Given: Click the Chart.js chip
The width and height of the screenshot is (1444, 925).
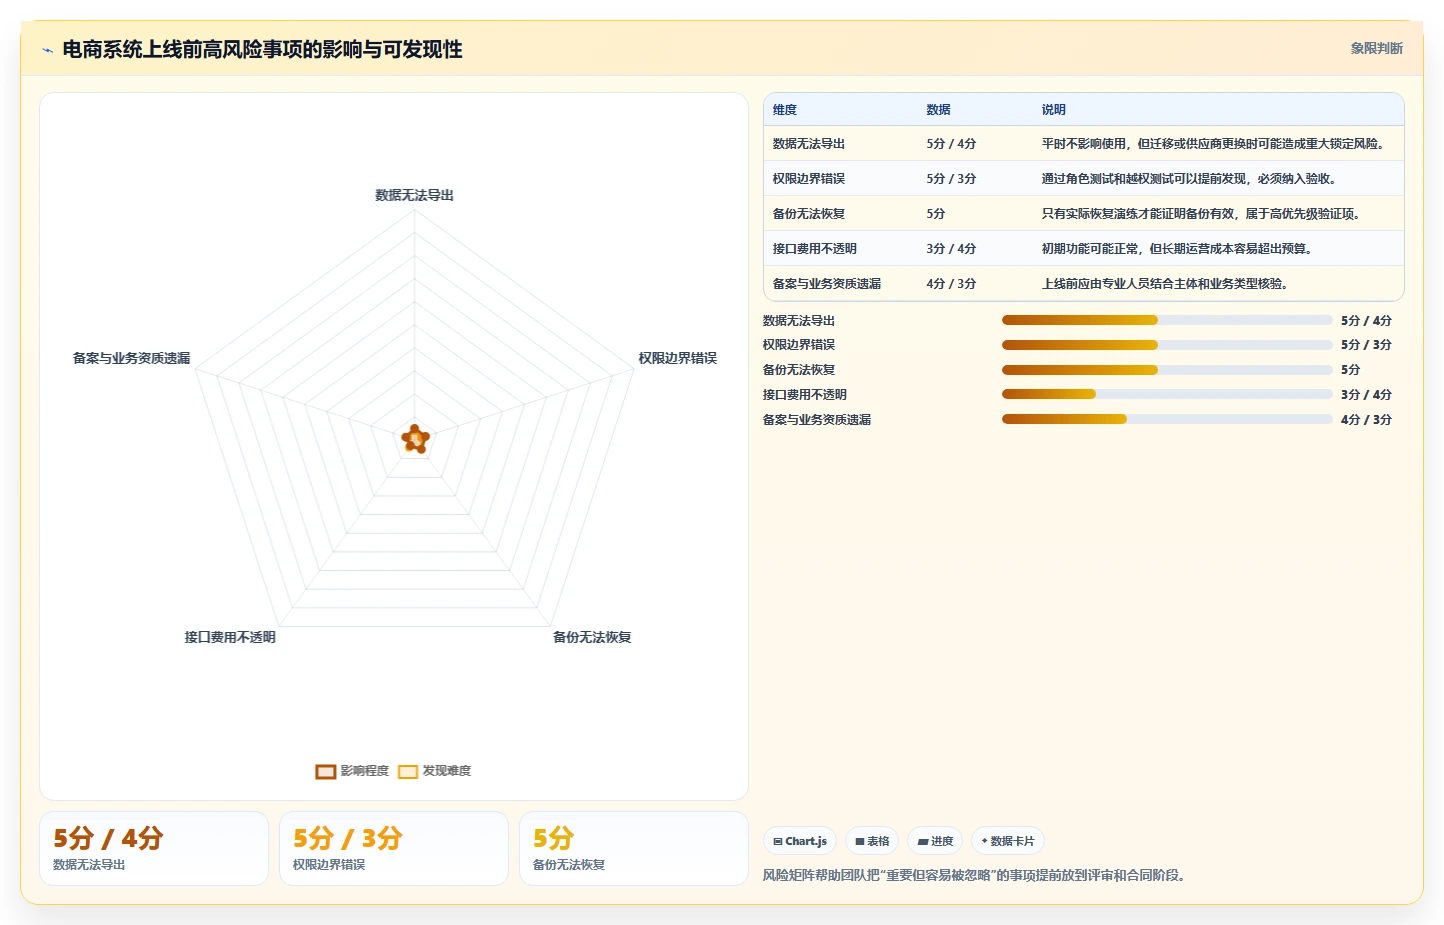Looking at the screenshot, I should [800, 841].
